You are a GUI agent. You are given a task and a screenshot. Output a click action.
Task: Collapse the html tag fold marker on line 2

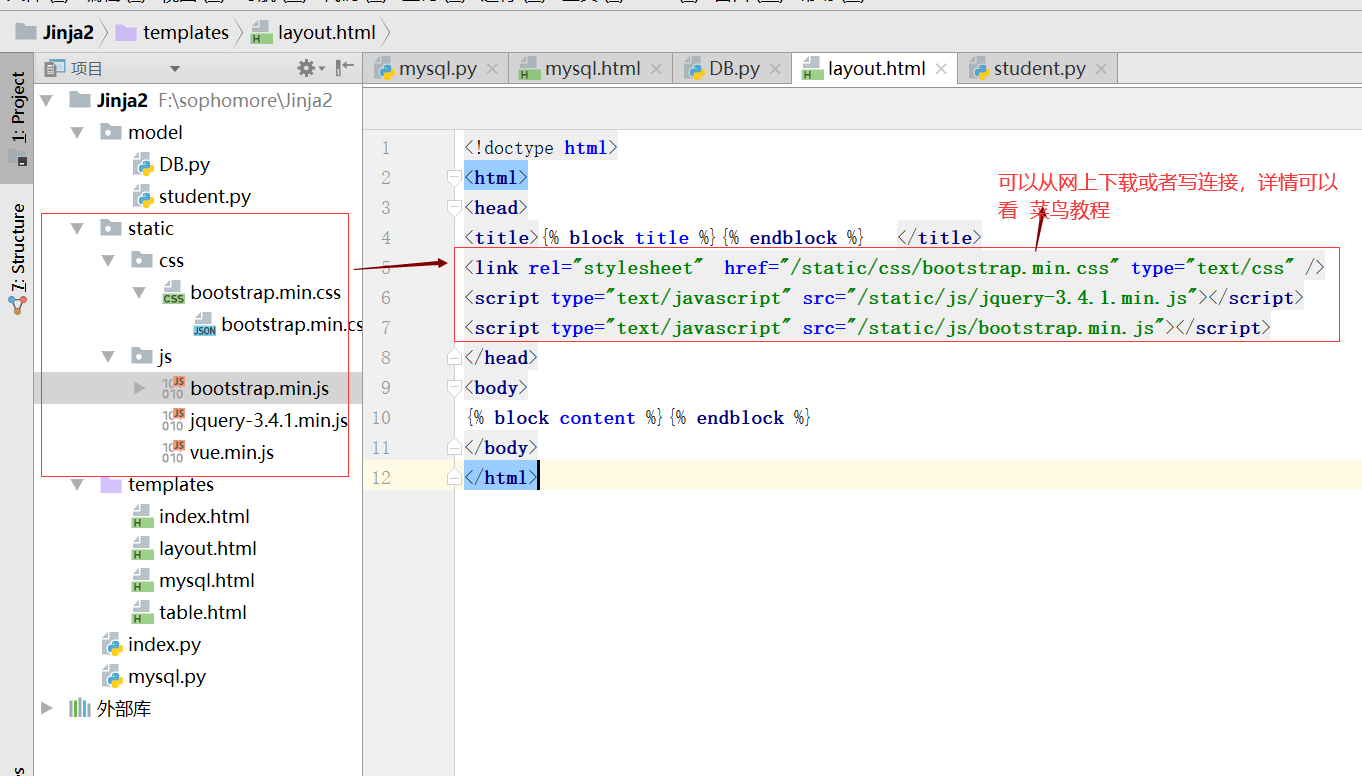click(455, 177)
